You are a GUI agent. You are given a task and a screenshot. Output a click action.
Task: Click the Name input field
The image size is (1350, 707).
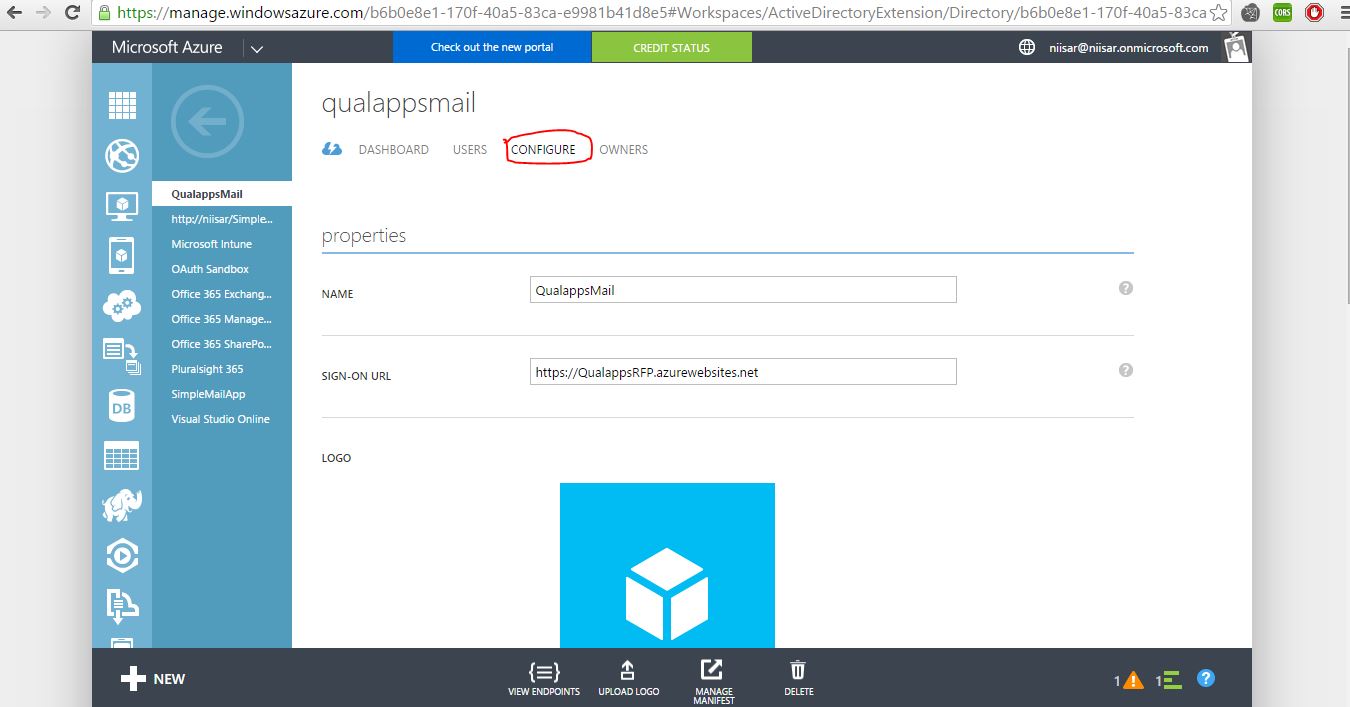[x=743, y=290]
